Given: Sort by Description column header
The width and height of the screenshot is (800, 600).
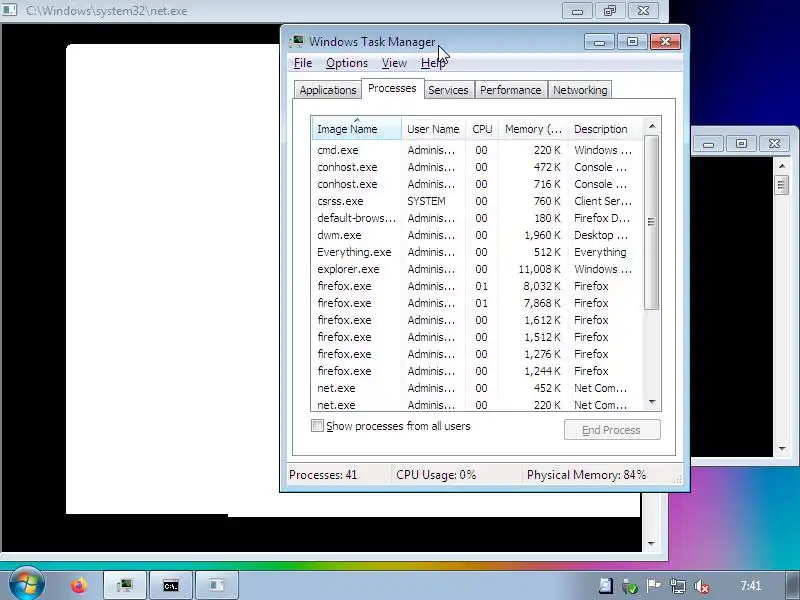Looking at the screenshot, I should point(605,129).
